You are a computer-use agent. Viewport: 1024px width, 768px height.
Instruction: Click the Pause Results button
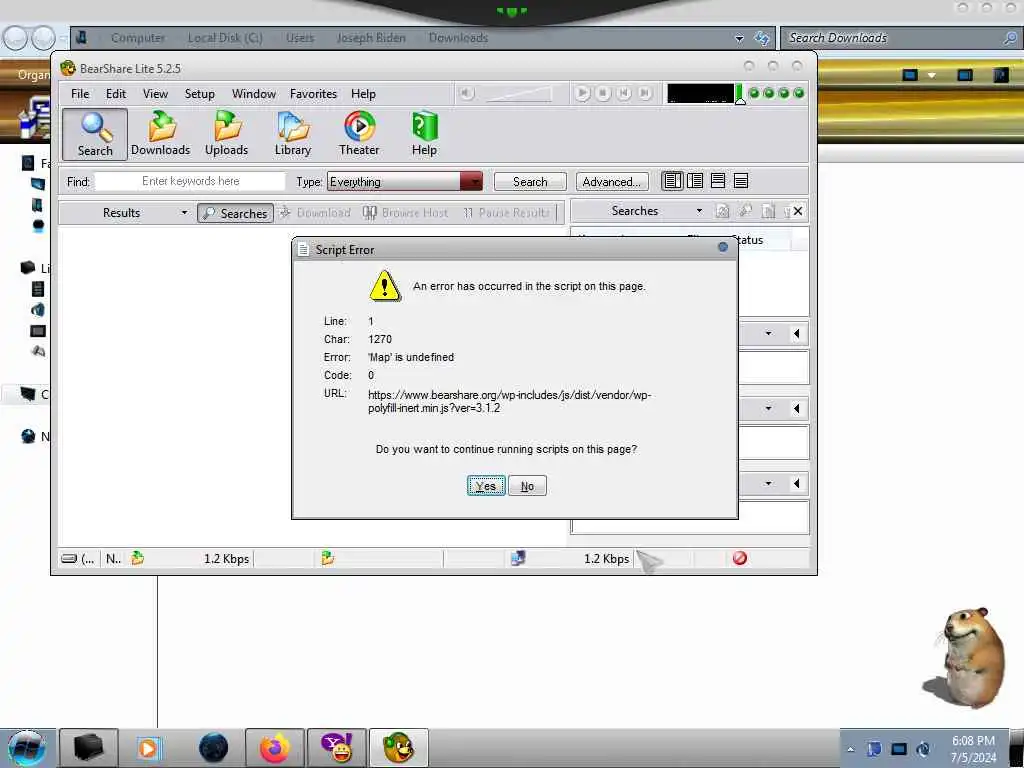pos(507,213)
